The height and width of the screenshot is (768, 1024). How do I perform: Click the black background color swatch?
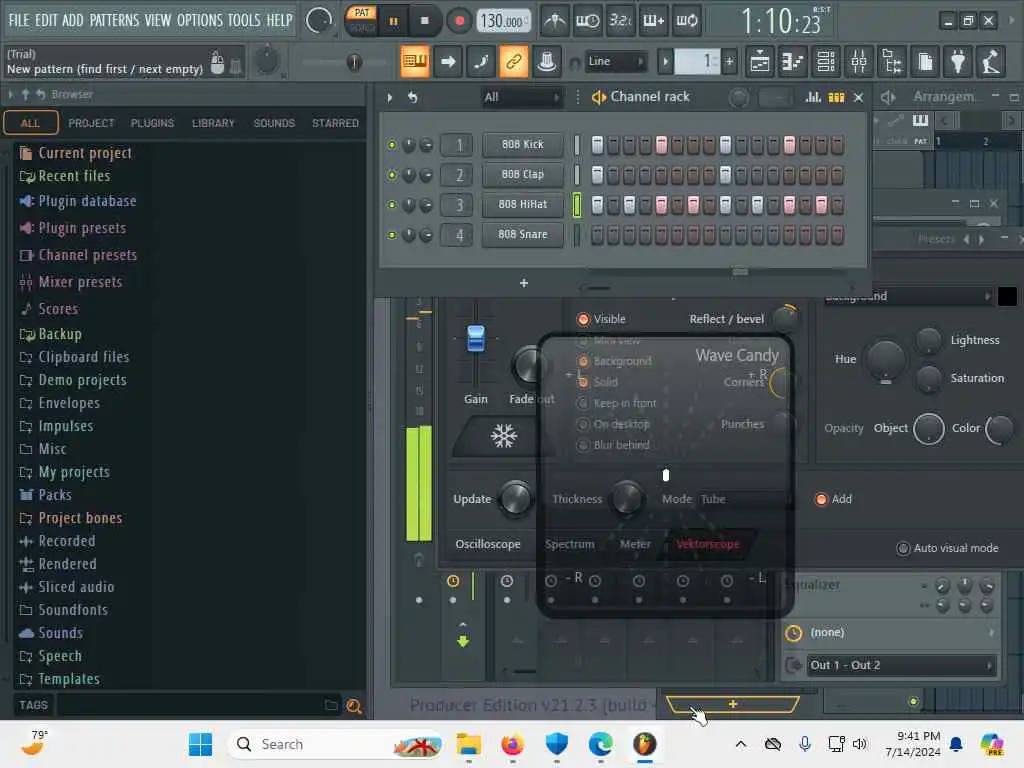click(1007, 296)
